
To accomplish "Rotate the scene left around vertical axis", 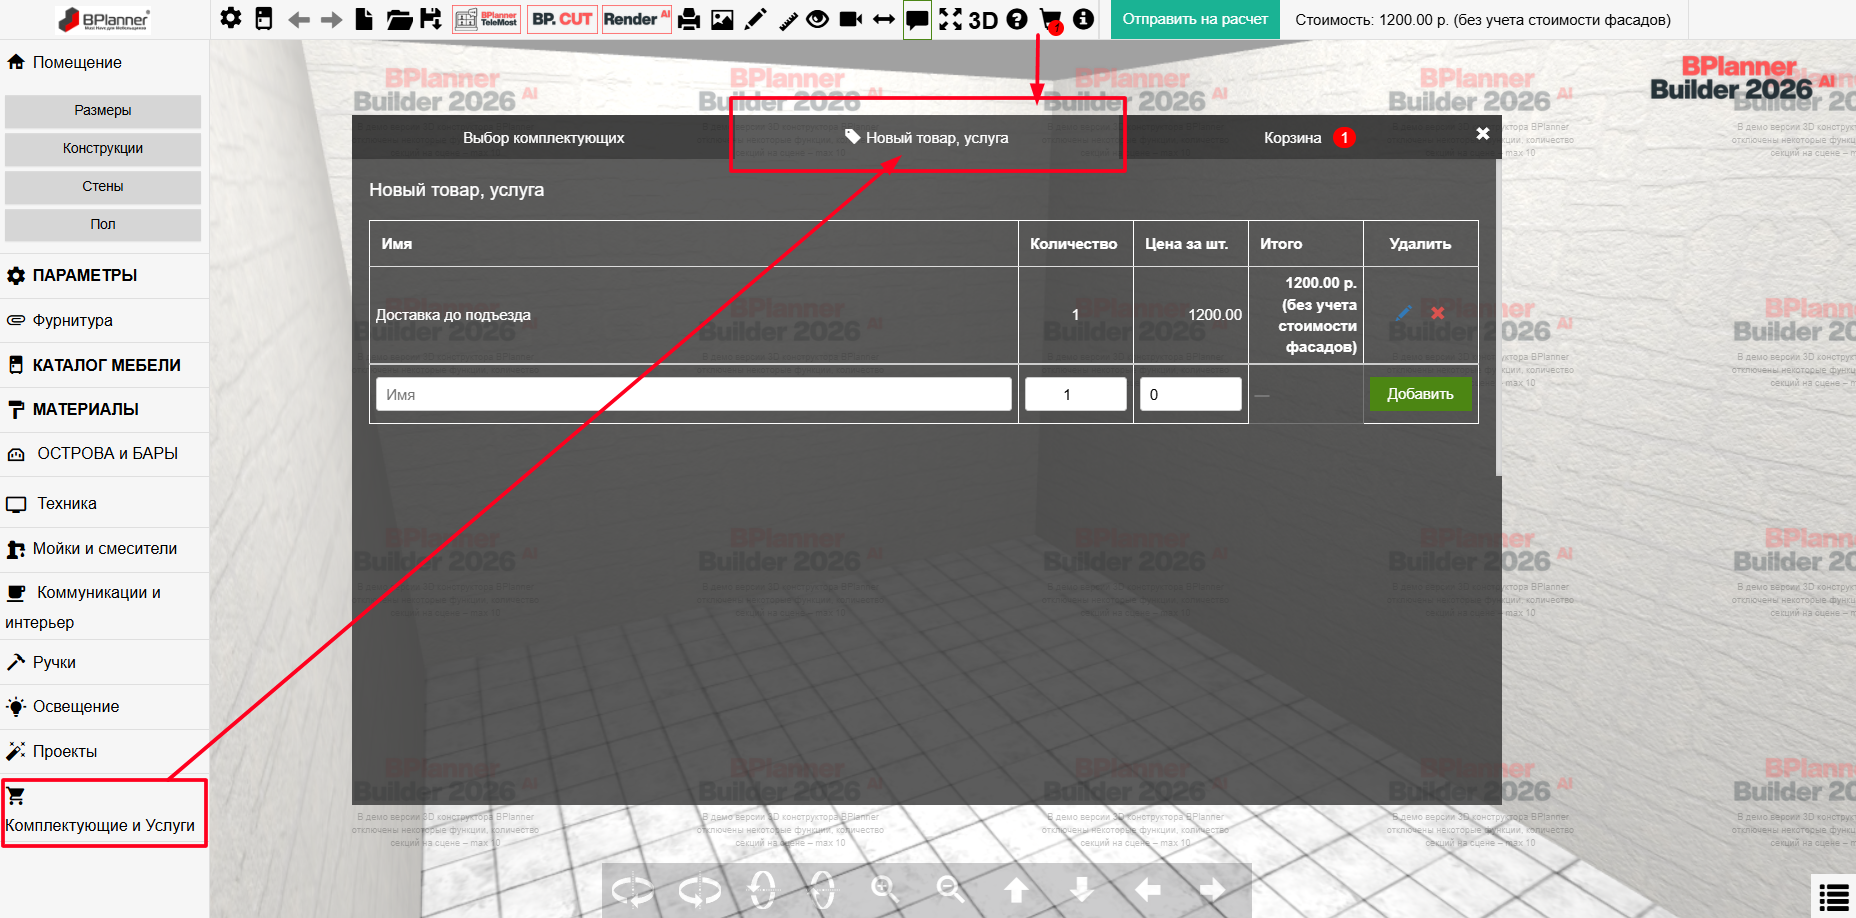I will pos(633,890).
